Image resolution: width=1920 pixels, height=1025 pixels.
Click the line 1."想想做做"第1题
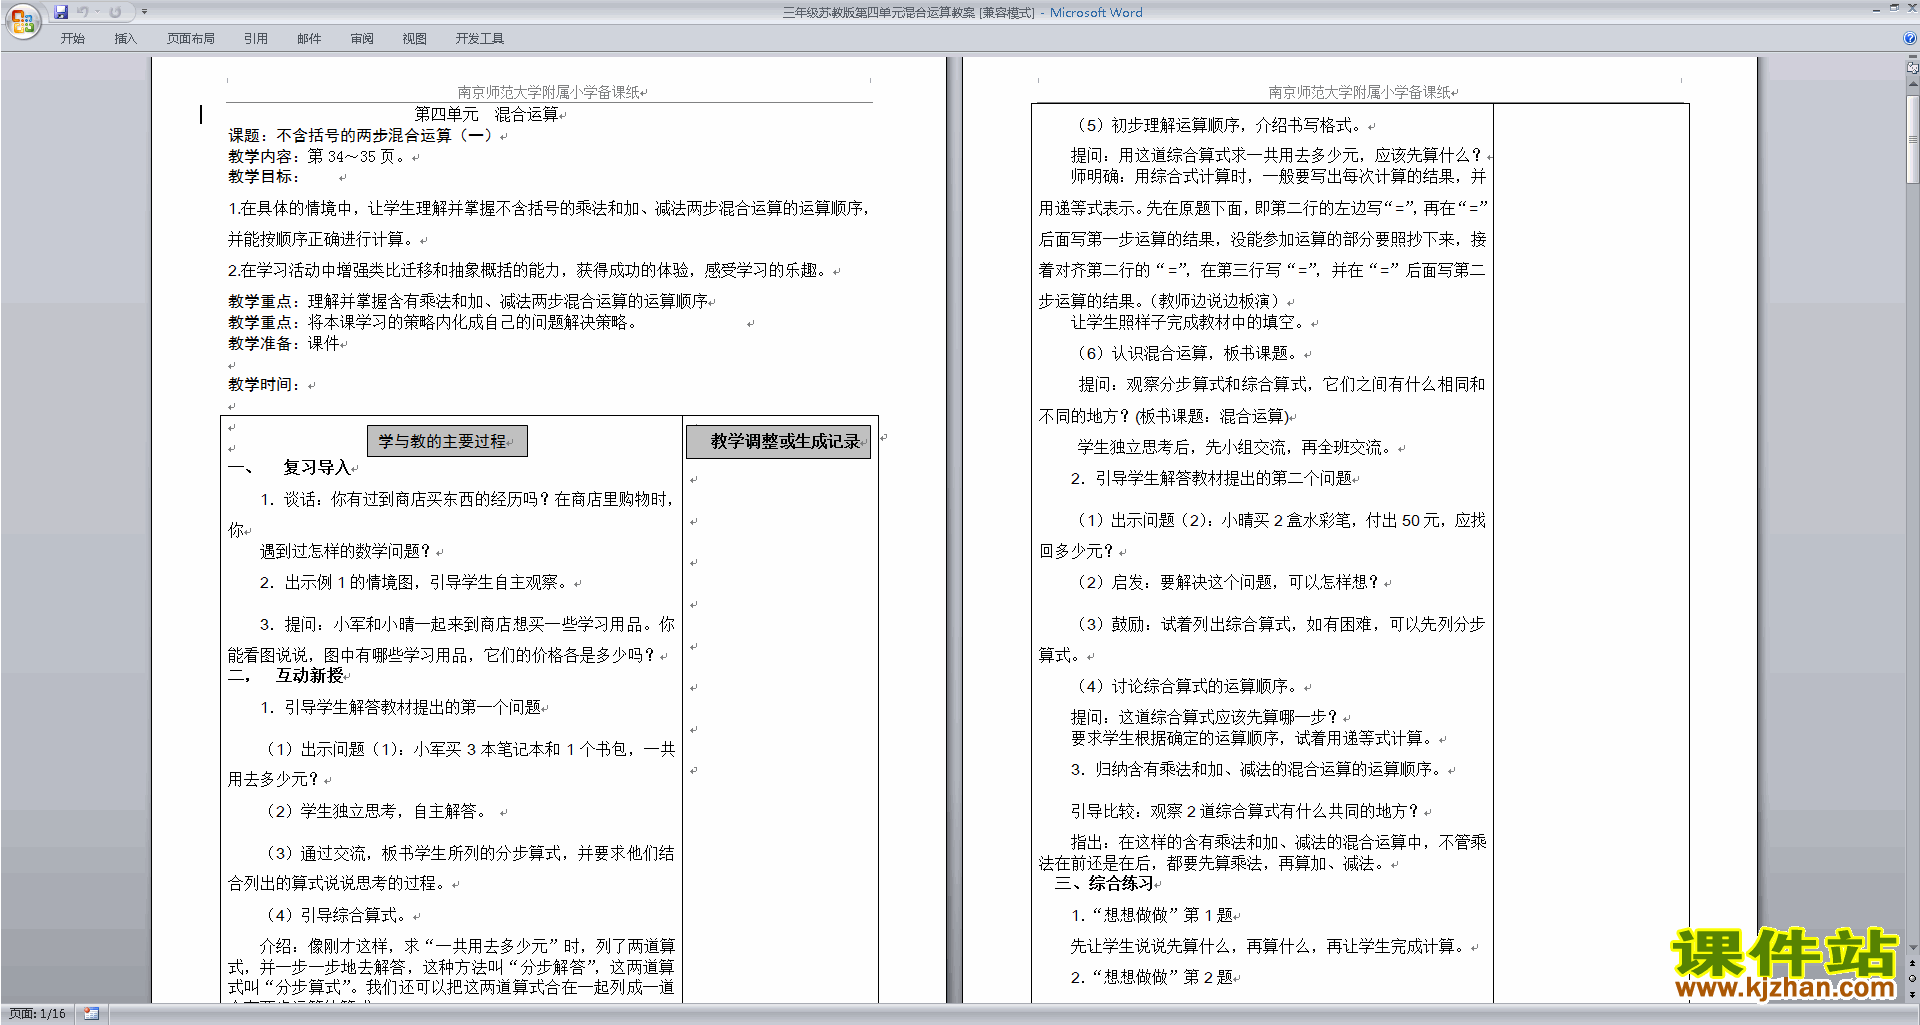coord(1153,915)
